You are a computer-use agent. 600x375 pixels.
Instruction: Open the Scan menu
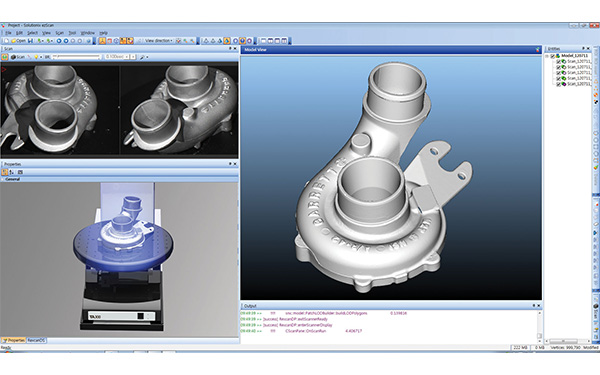(x=60, y=33)
